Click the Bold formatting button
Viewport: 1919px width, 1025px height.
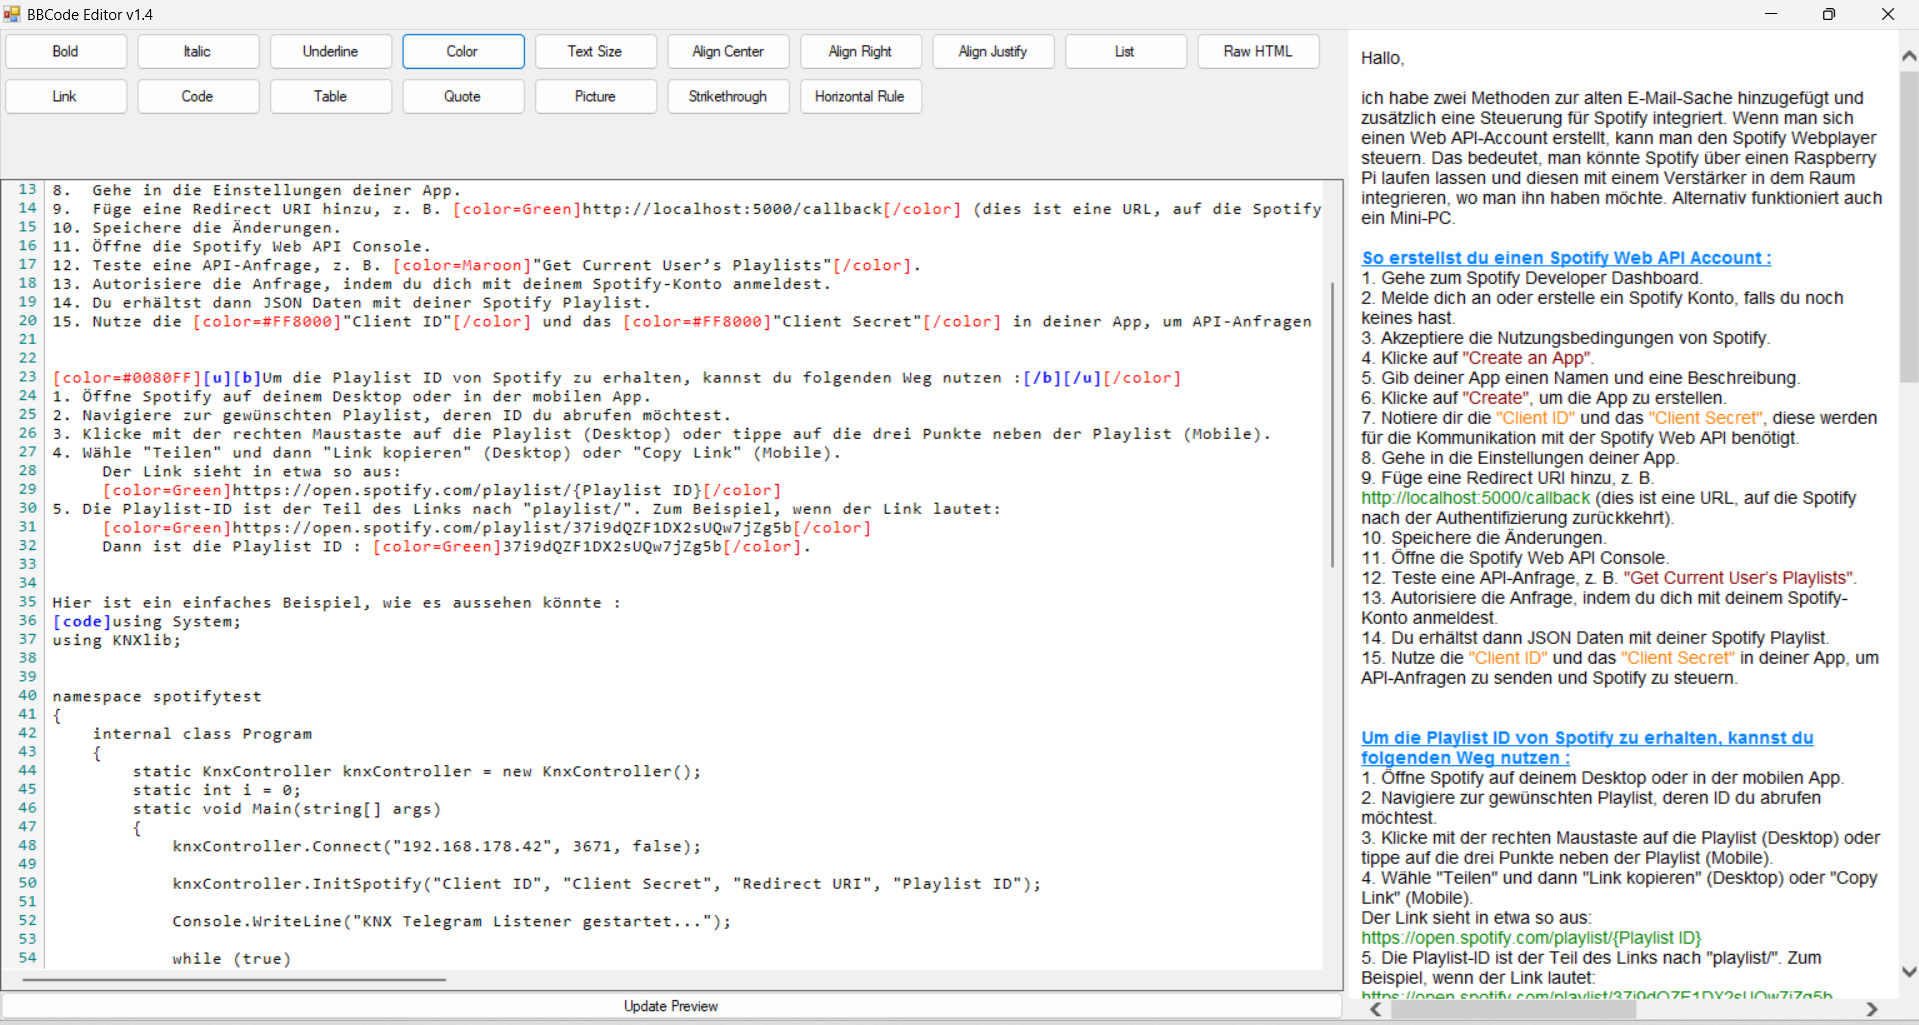tap(66, 51)
